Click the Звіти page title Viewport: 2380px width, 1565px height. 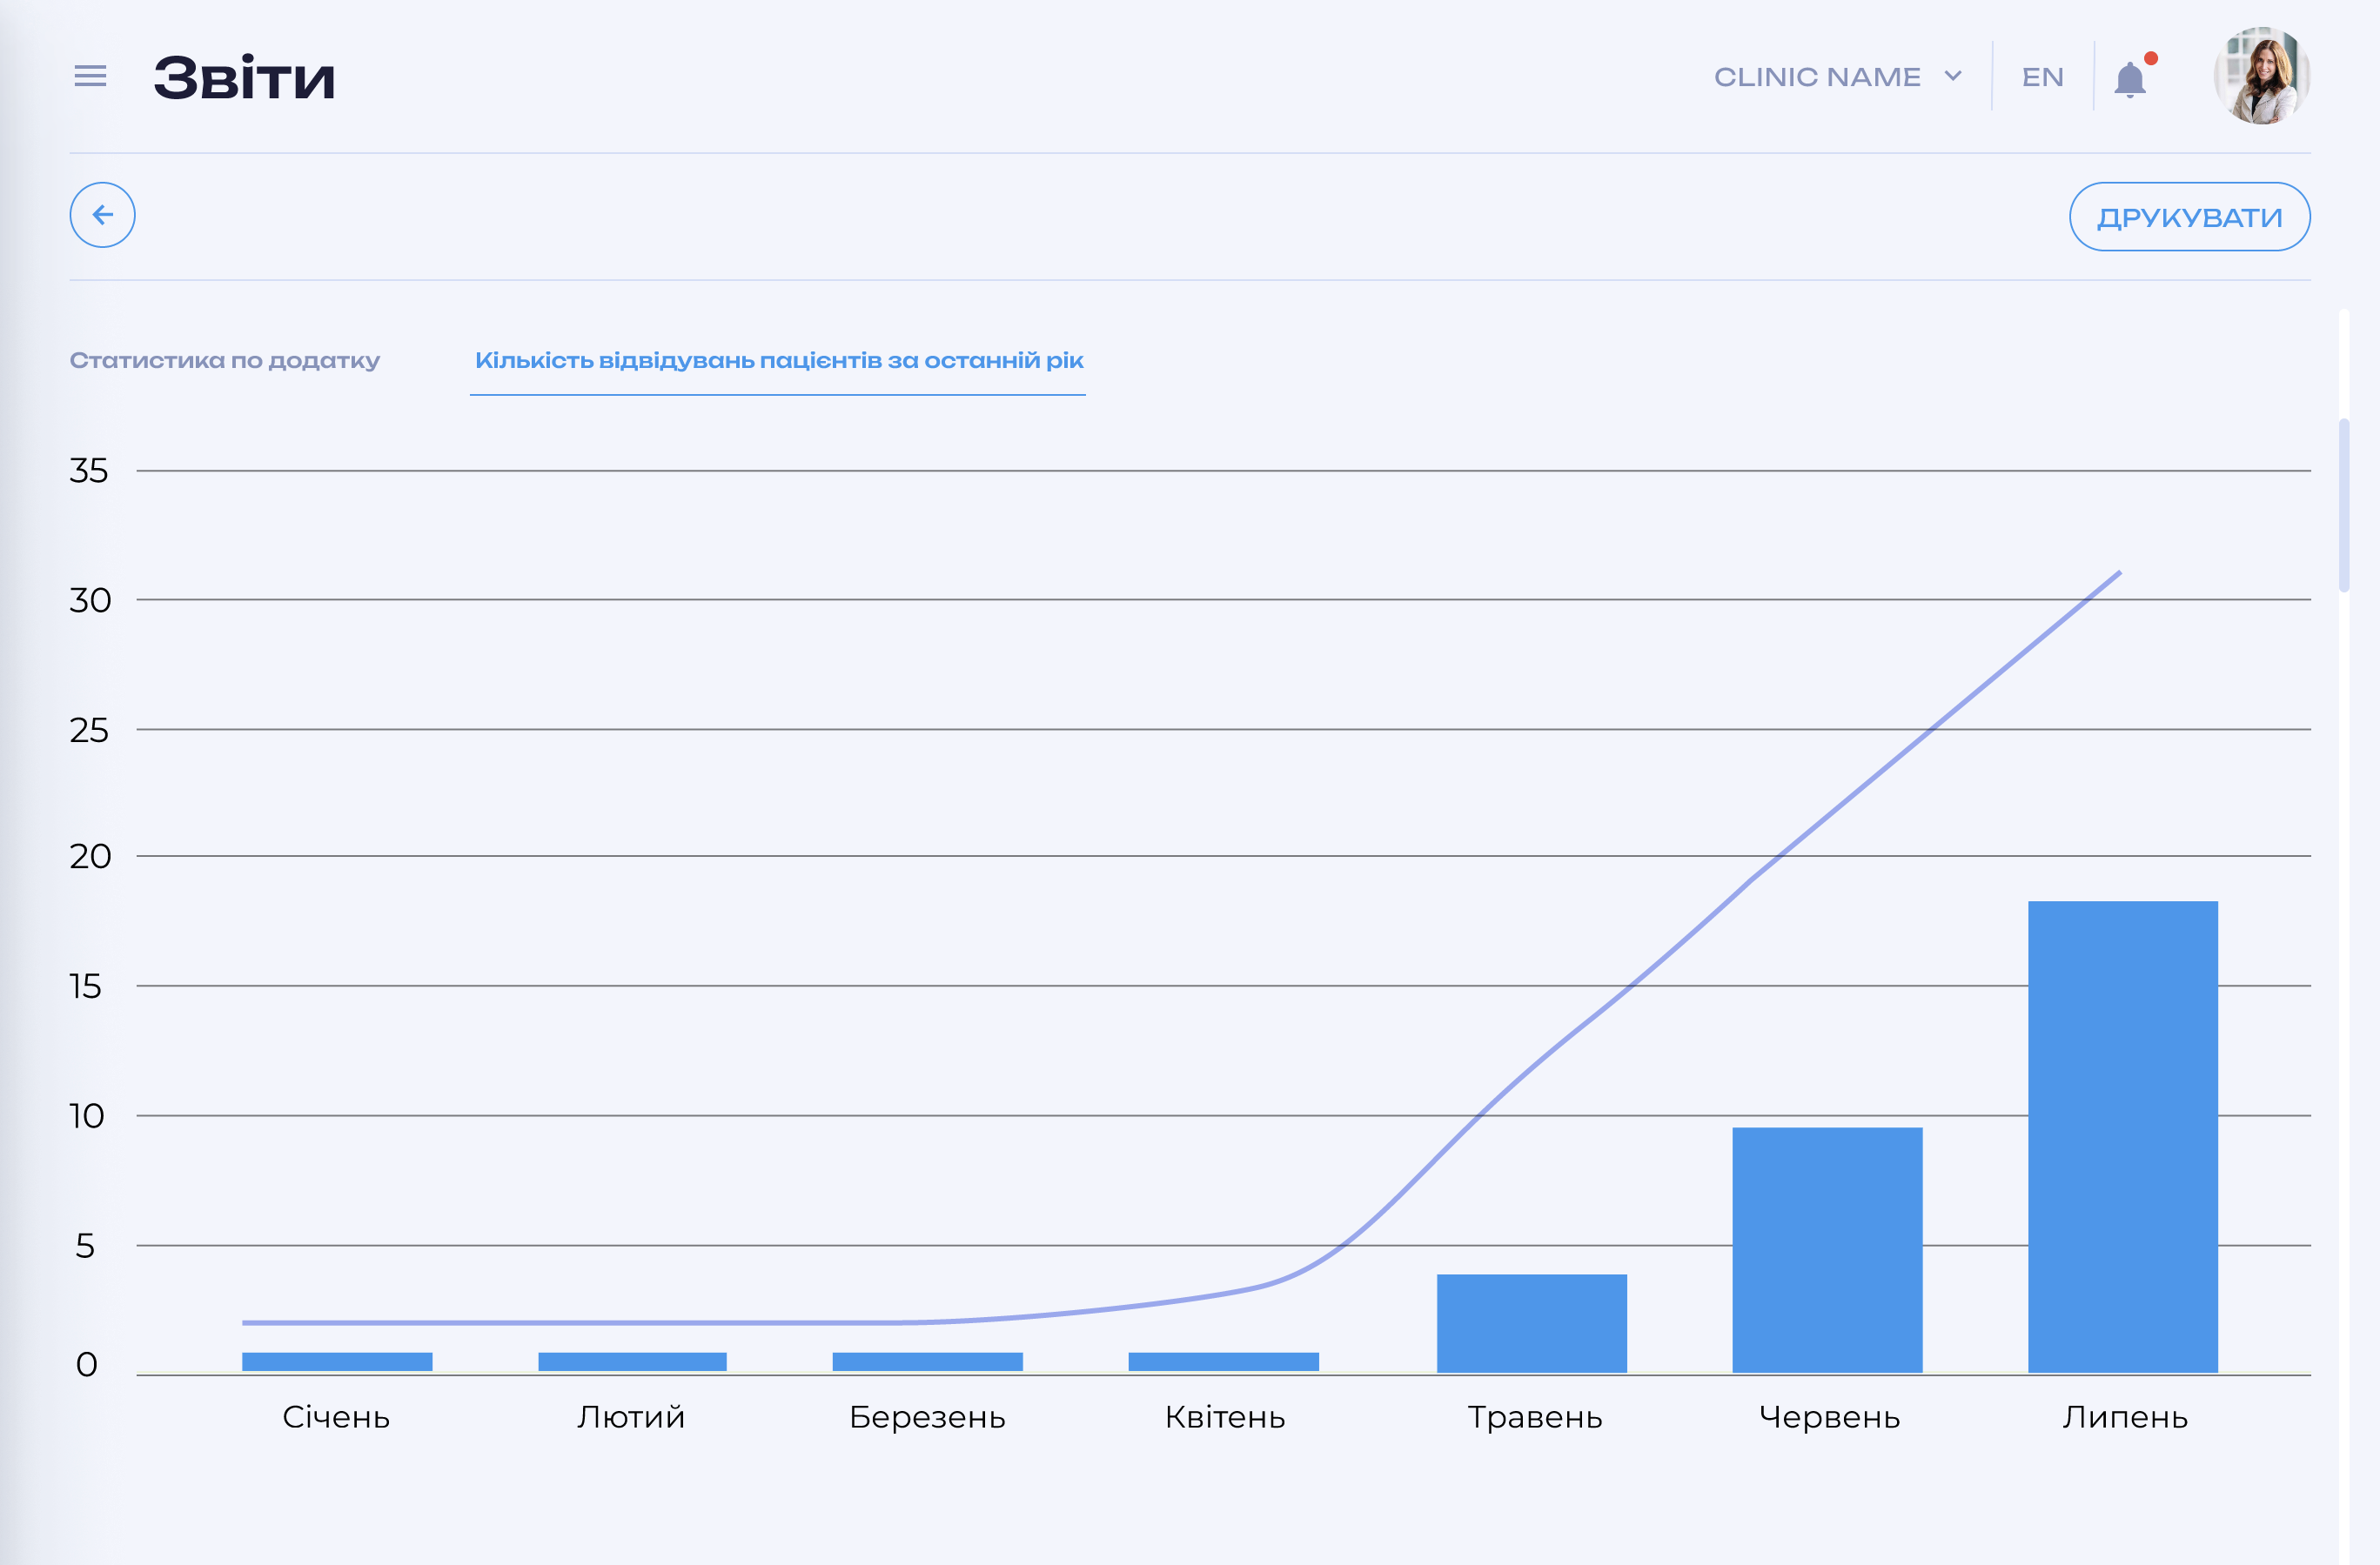click(243, 77)
